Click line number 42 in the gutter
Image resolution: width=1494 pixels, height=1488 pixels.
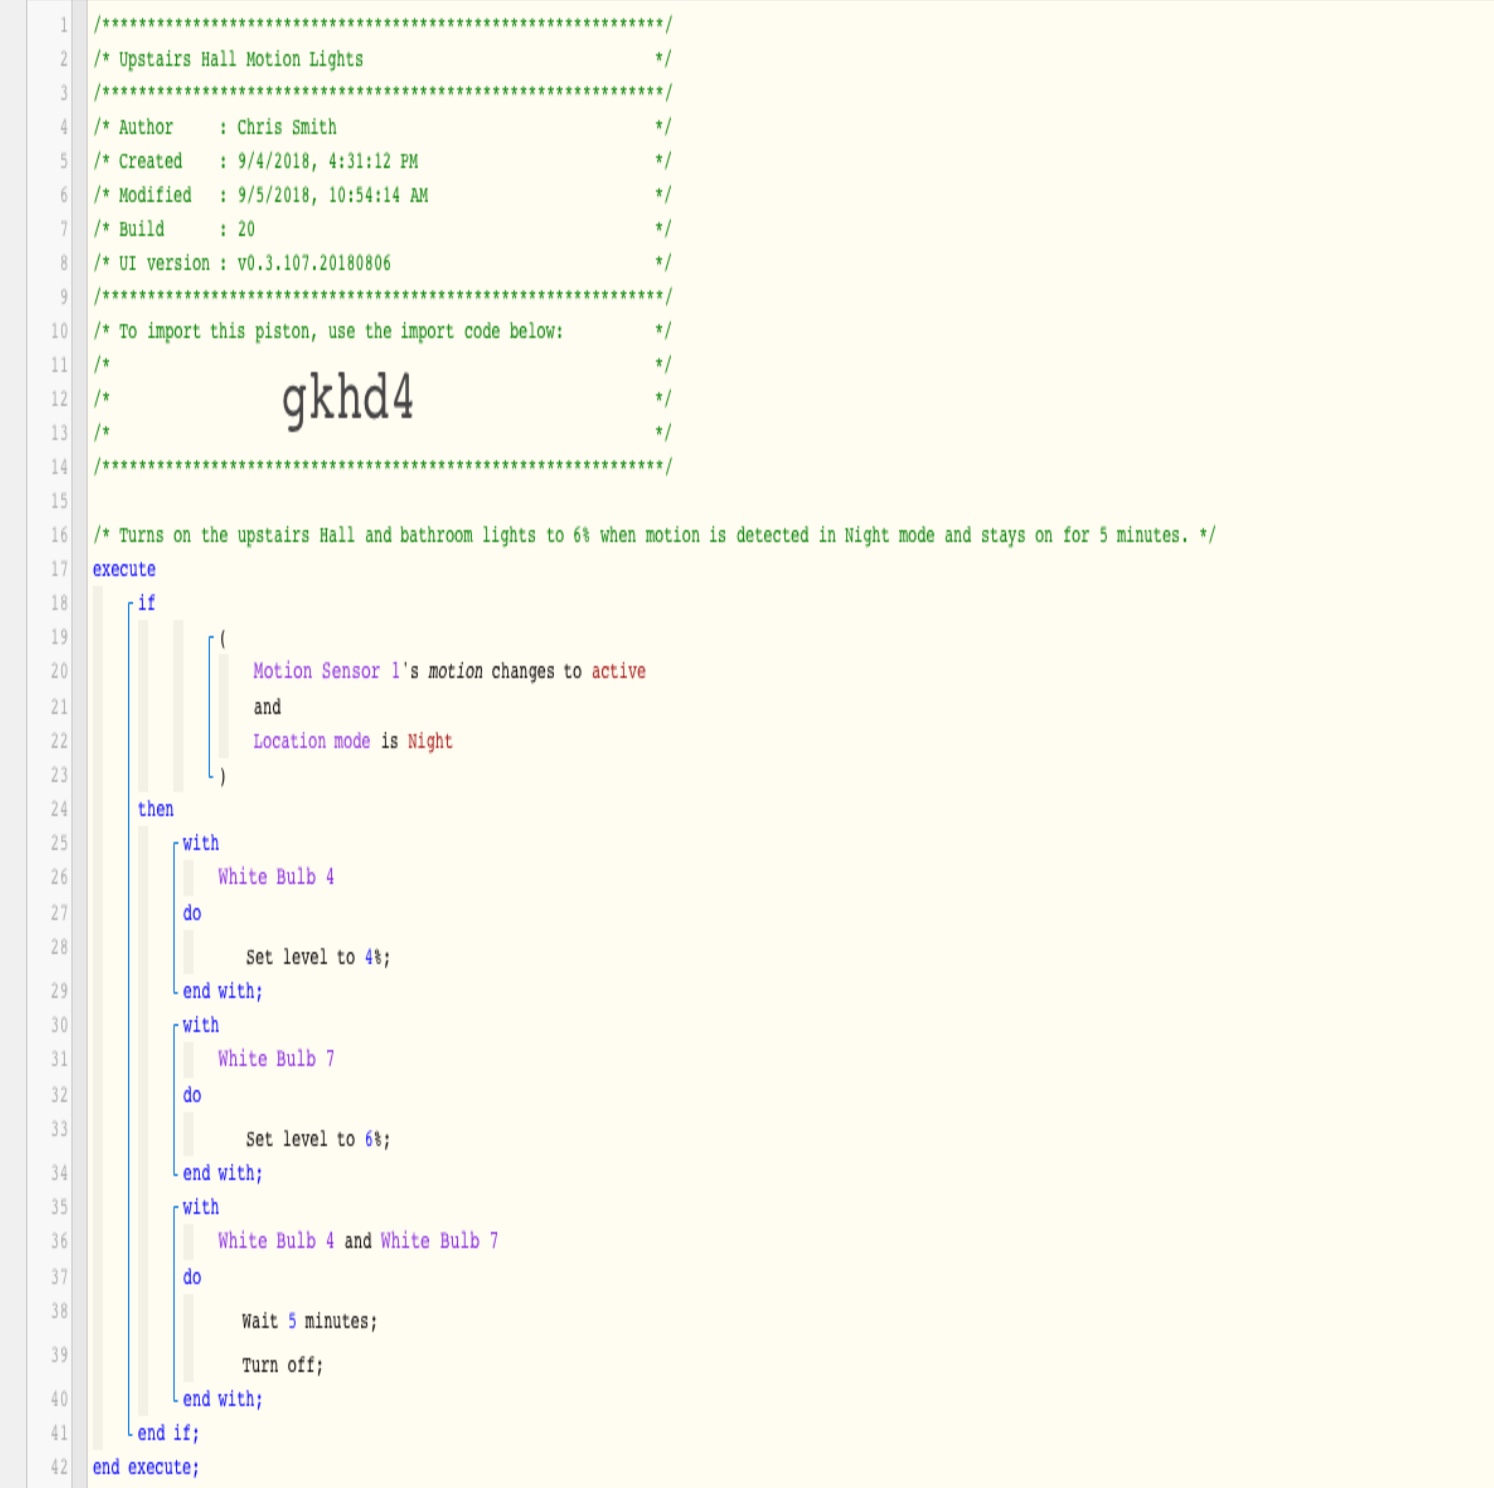(x=59, y=1467)
